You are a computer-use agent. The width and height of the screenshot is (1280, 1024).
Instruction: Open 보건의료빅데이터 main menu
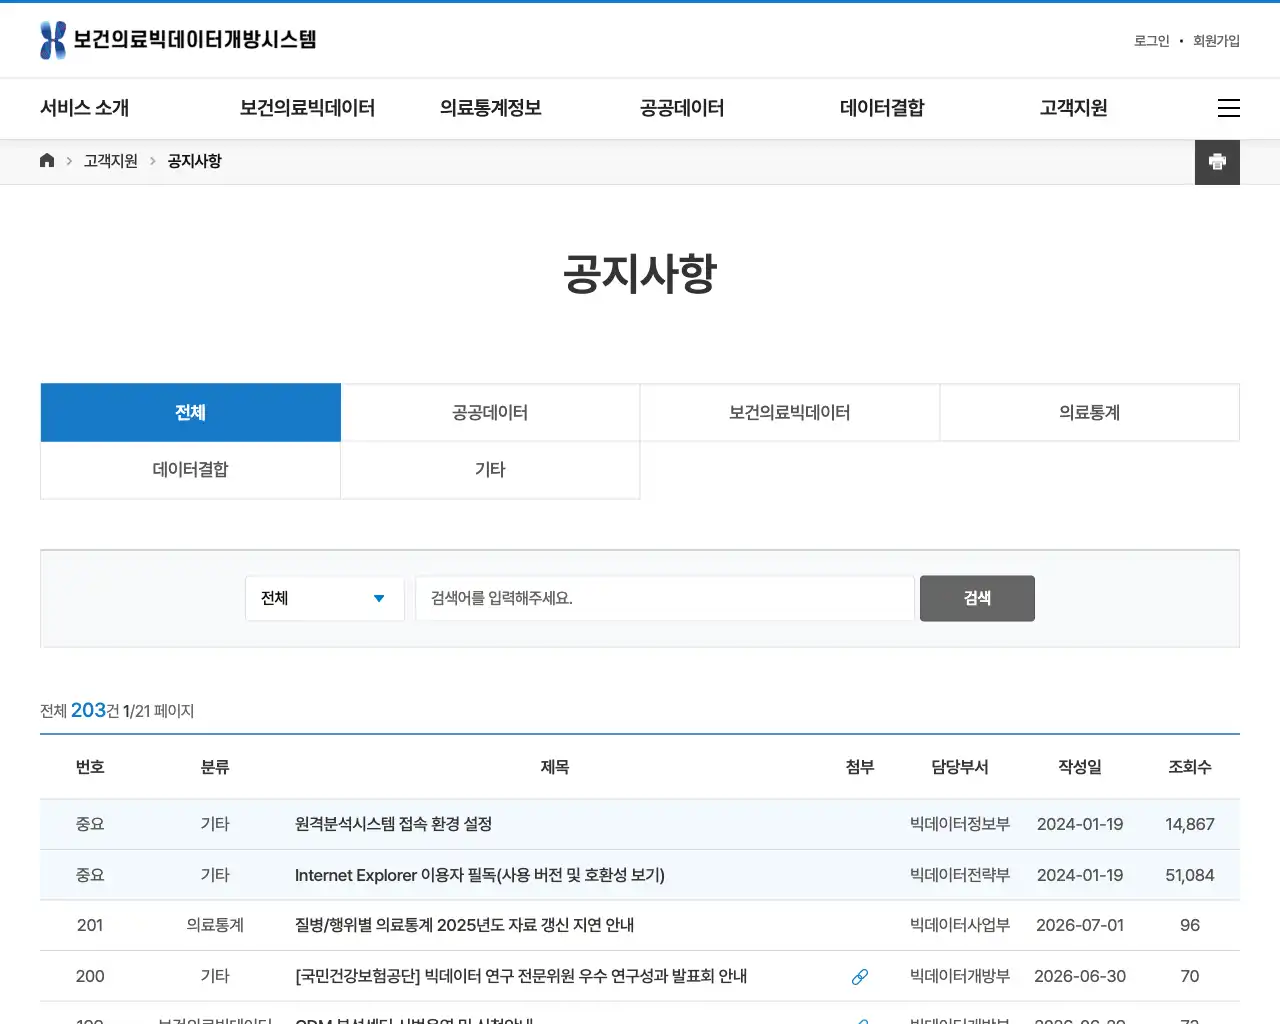tap(307, 108)
